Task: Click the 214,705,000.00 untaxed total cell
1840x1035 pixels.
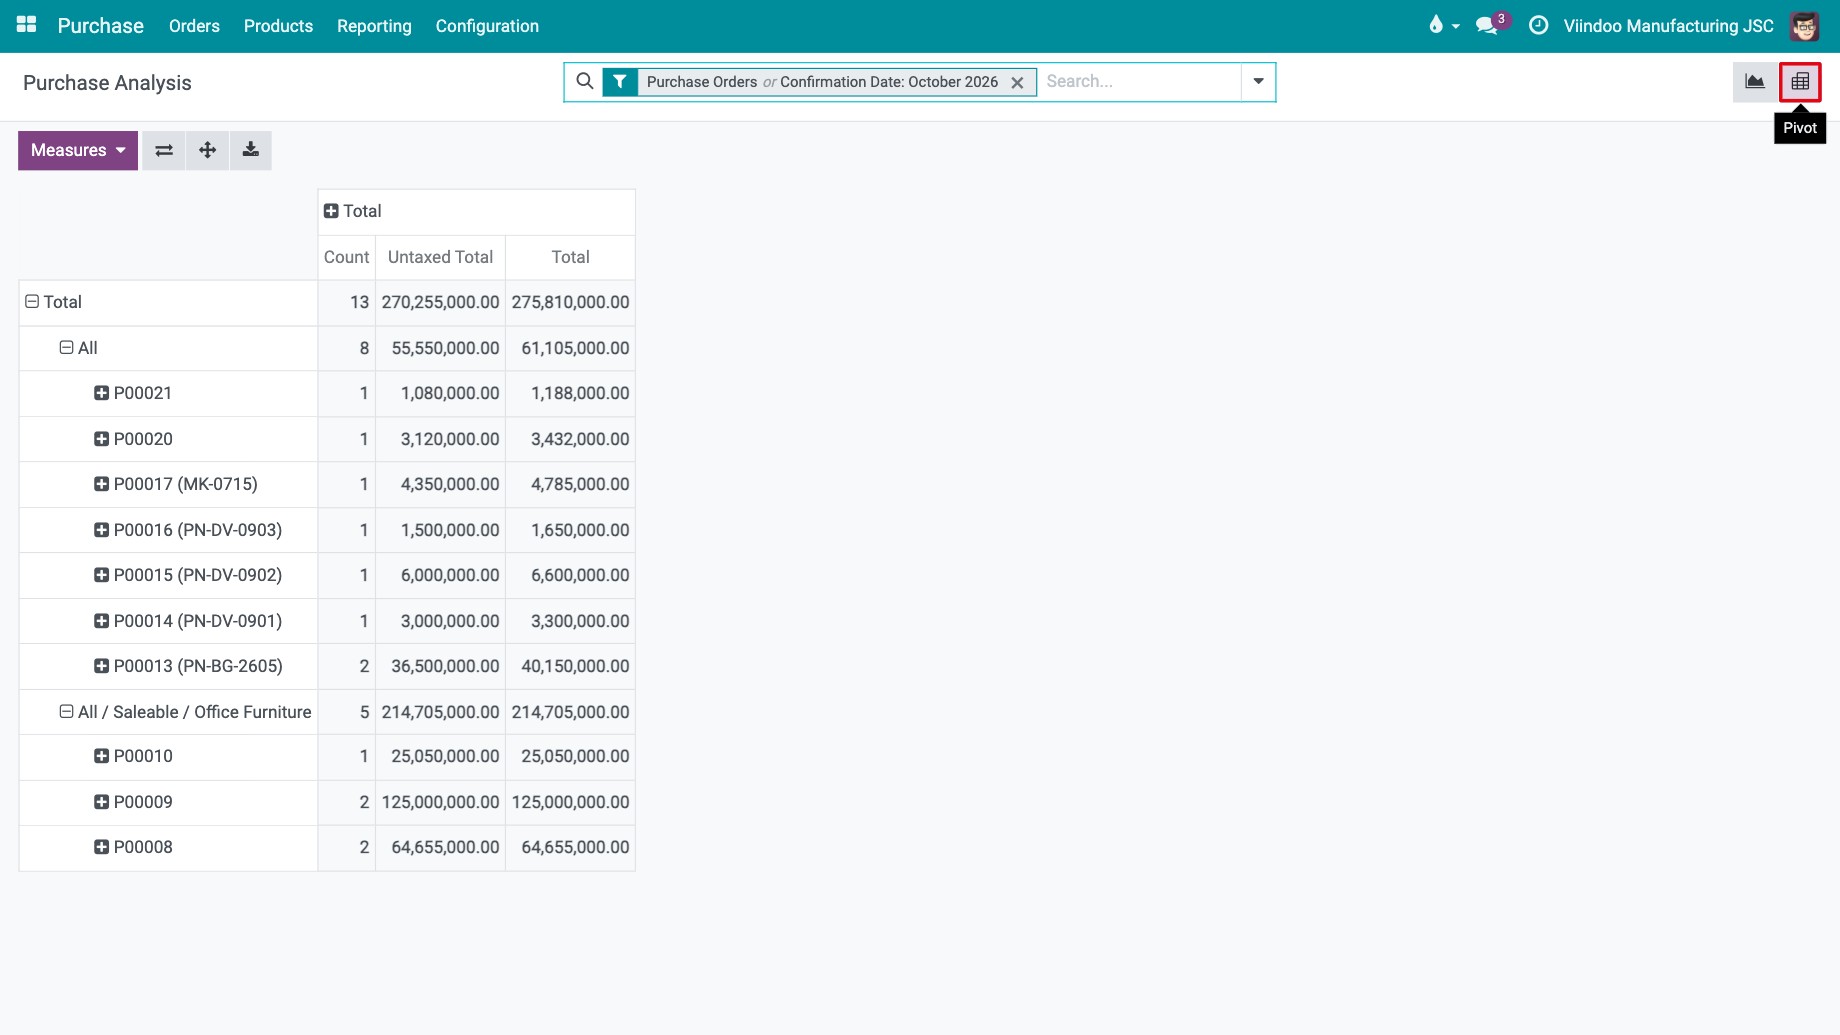Action: click(x=440, y=712)
